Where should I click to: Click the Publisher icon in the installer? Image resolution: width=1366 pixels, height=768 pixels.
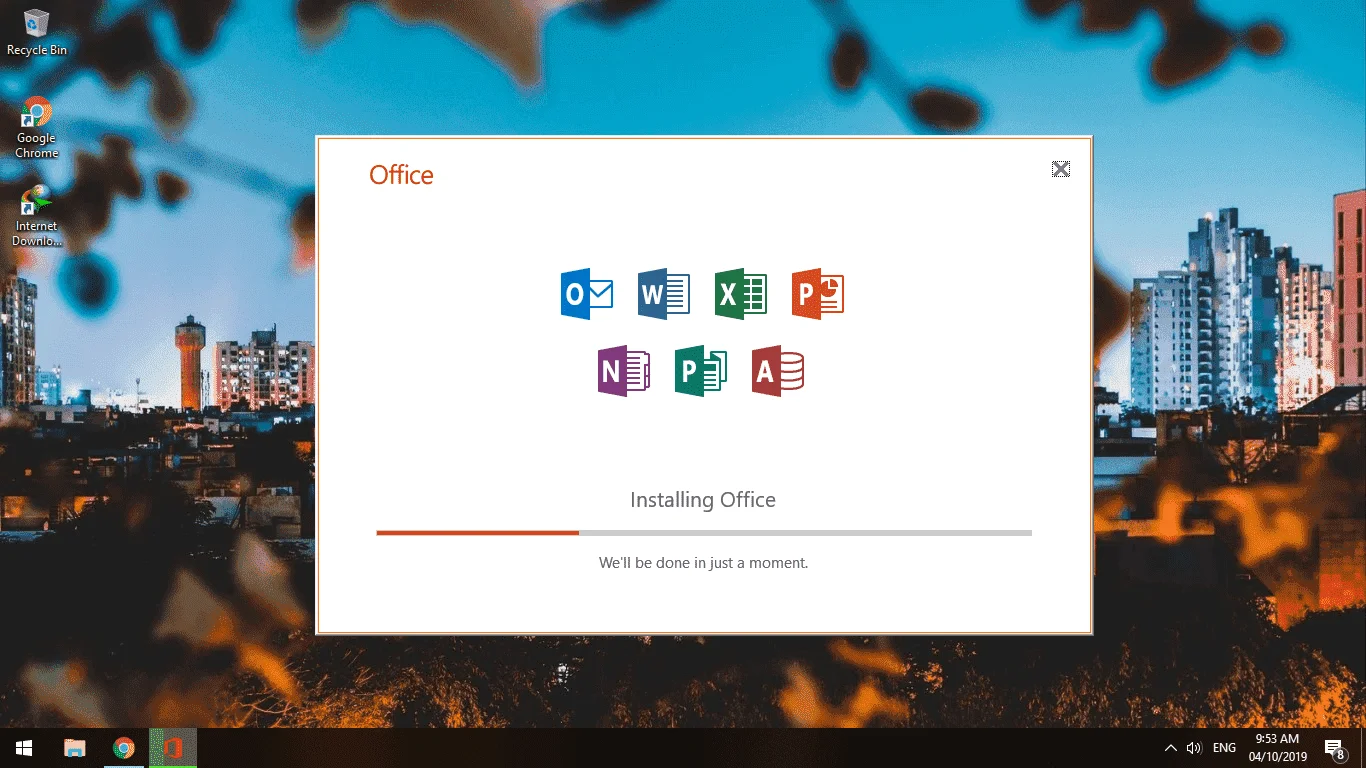[x=701, y=371]
